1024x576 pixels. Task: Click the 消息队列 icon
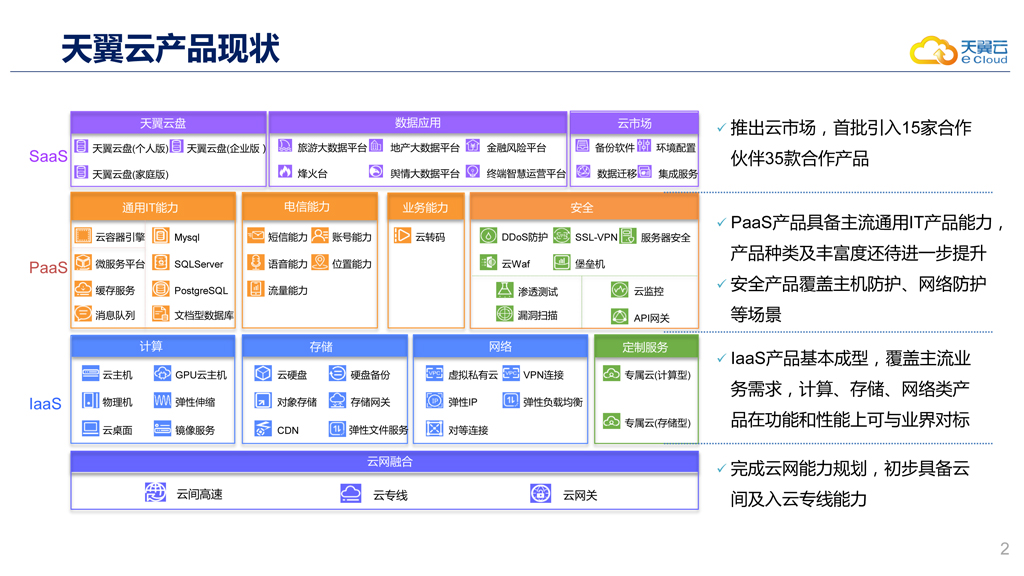pyautogui.click(x=83, y=314)
